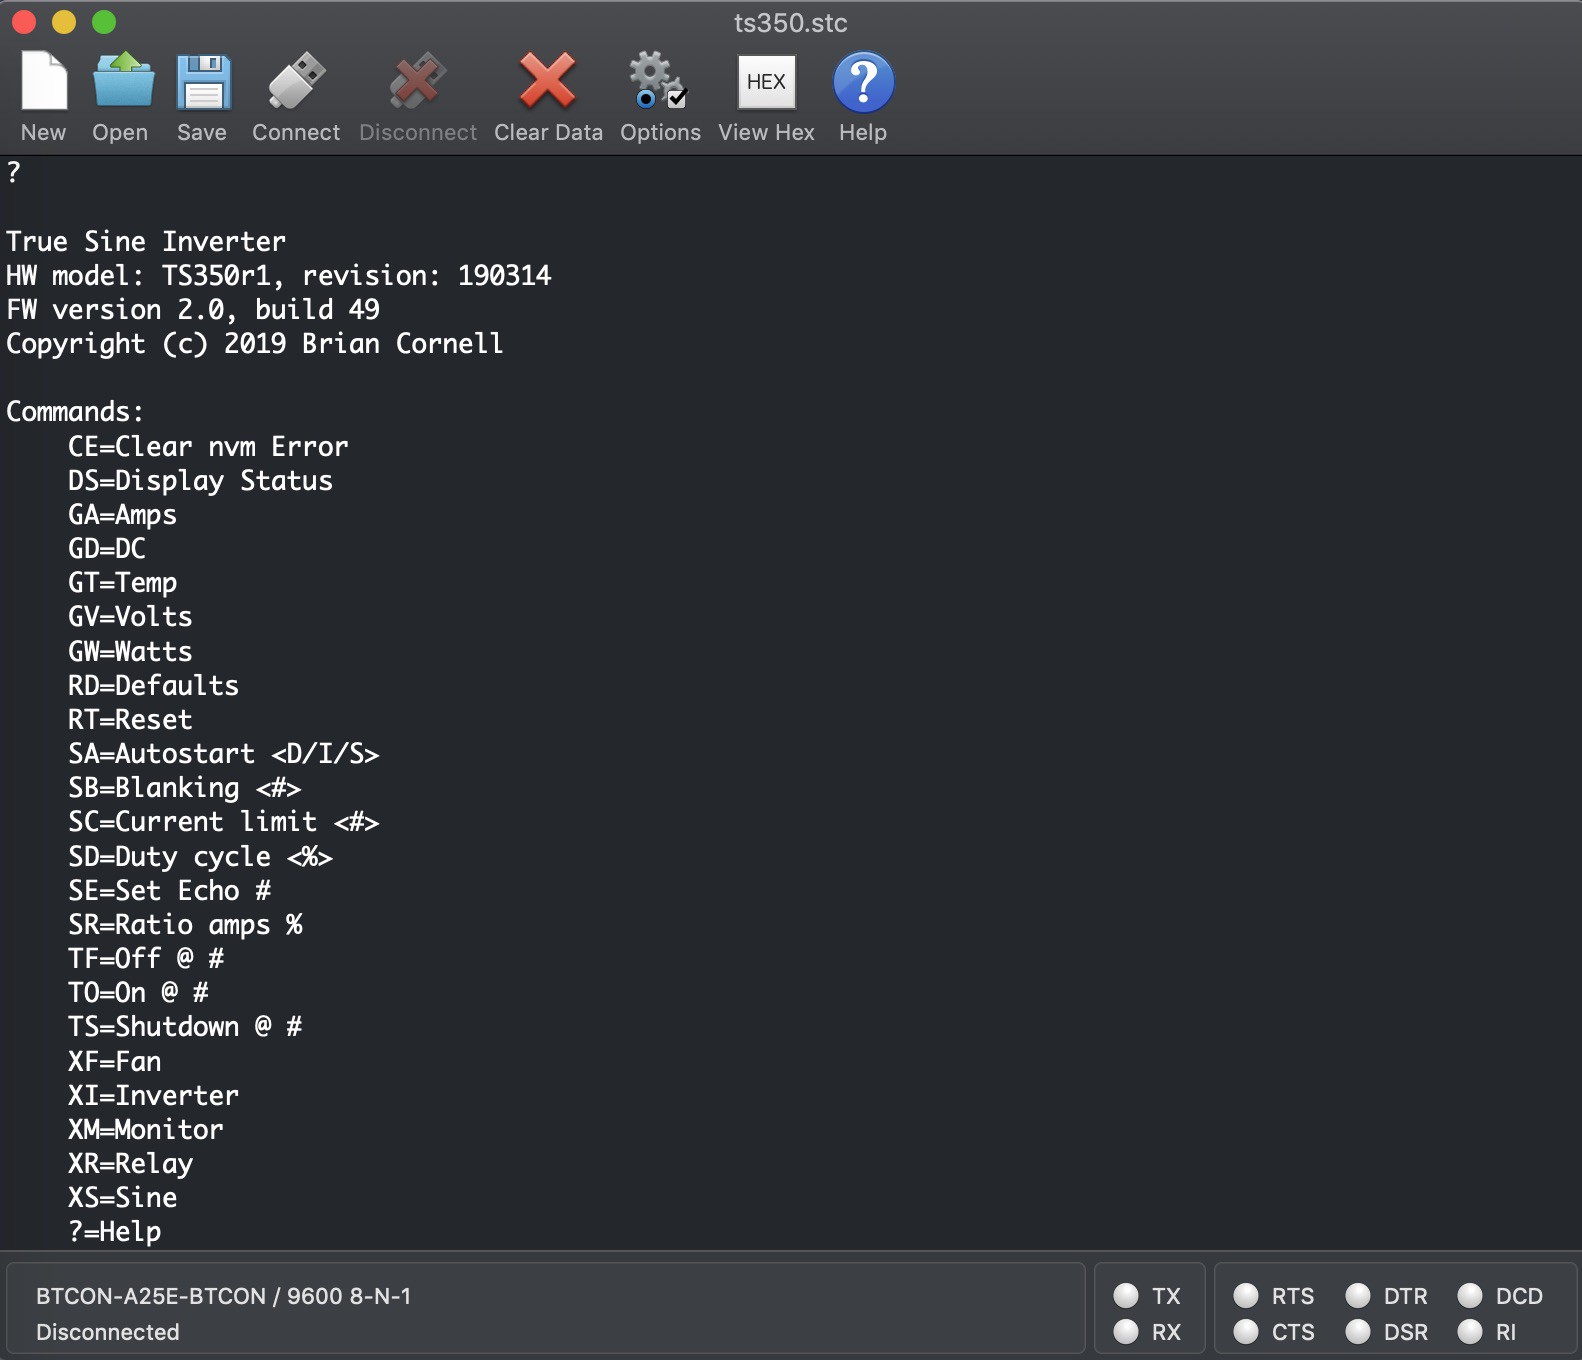
Task: Click the 'DS=Display Status' line
Action: click(x=200, y=481)
